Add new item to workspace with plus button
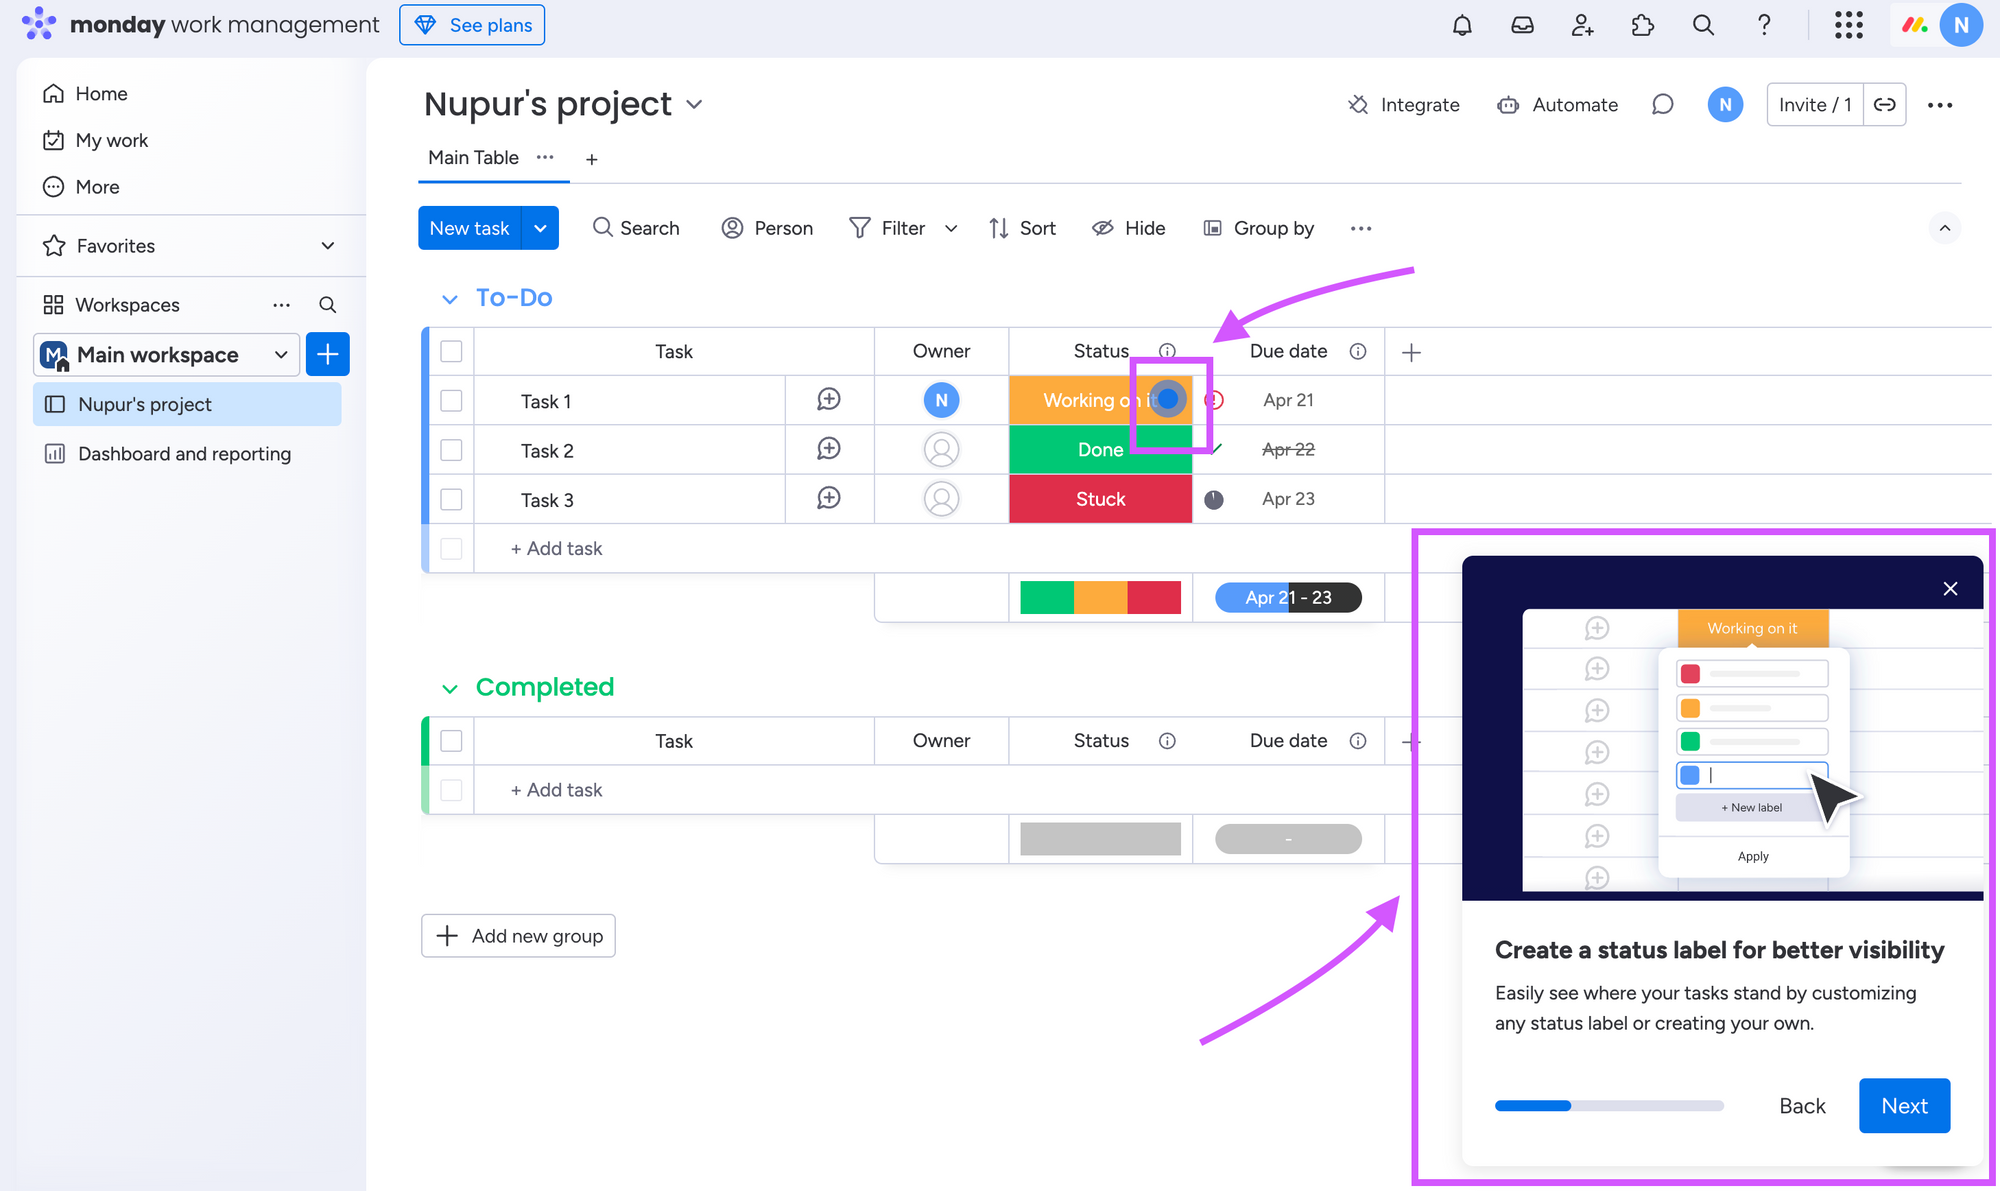 pos(327,354)
